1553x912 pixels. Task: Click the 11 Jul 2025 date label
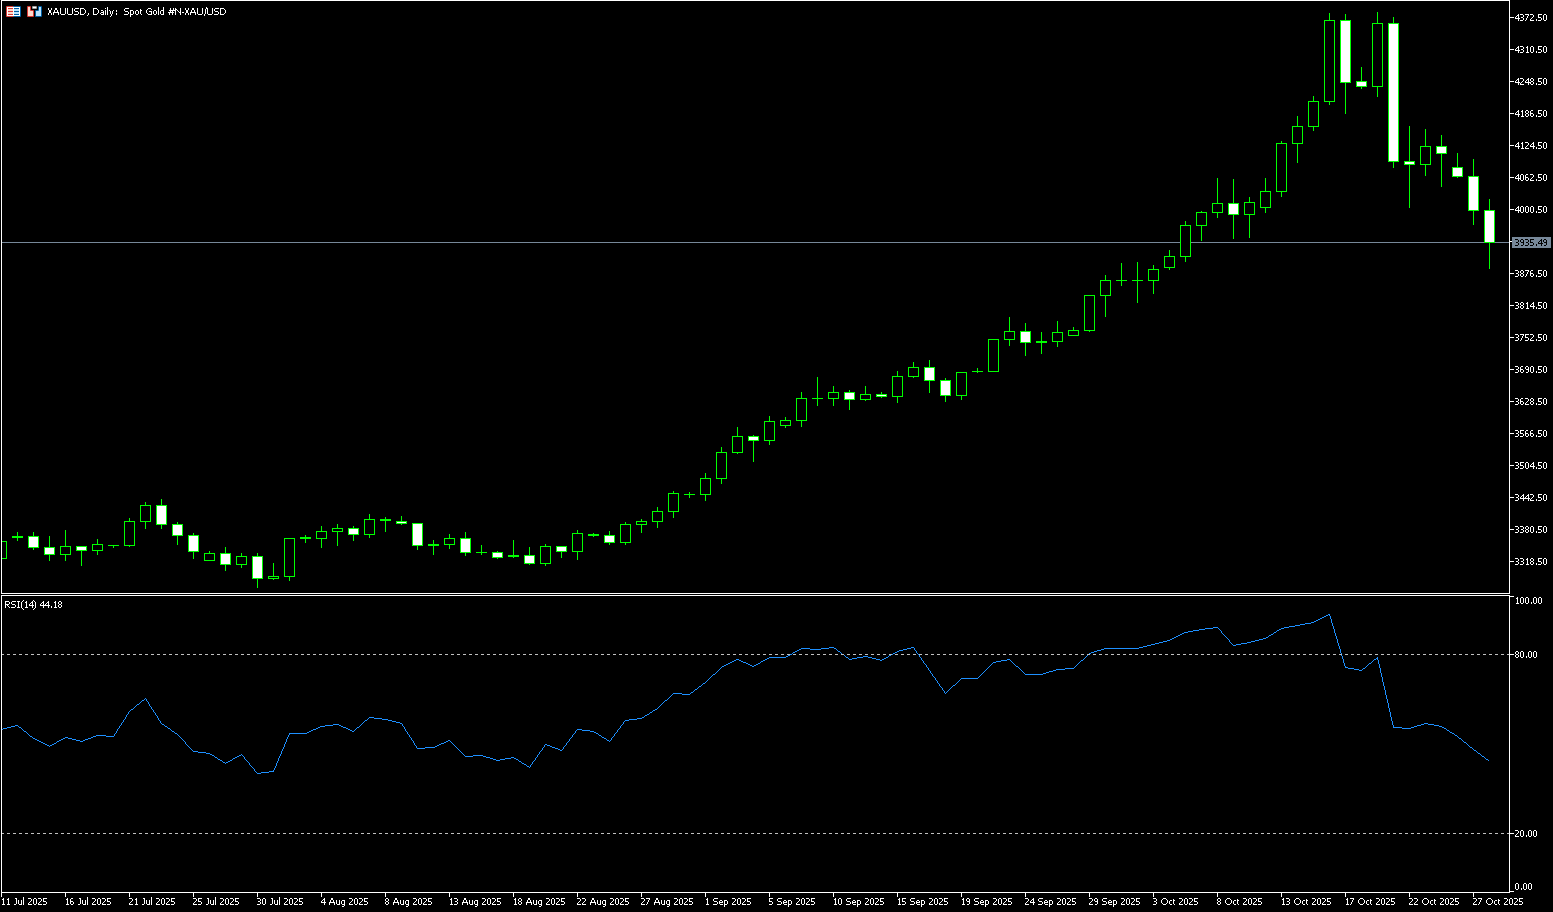click(x=25, y=902)
